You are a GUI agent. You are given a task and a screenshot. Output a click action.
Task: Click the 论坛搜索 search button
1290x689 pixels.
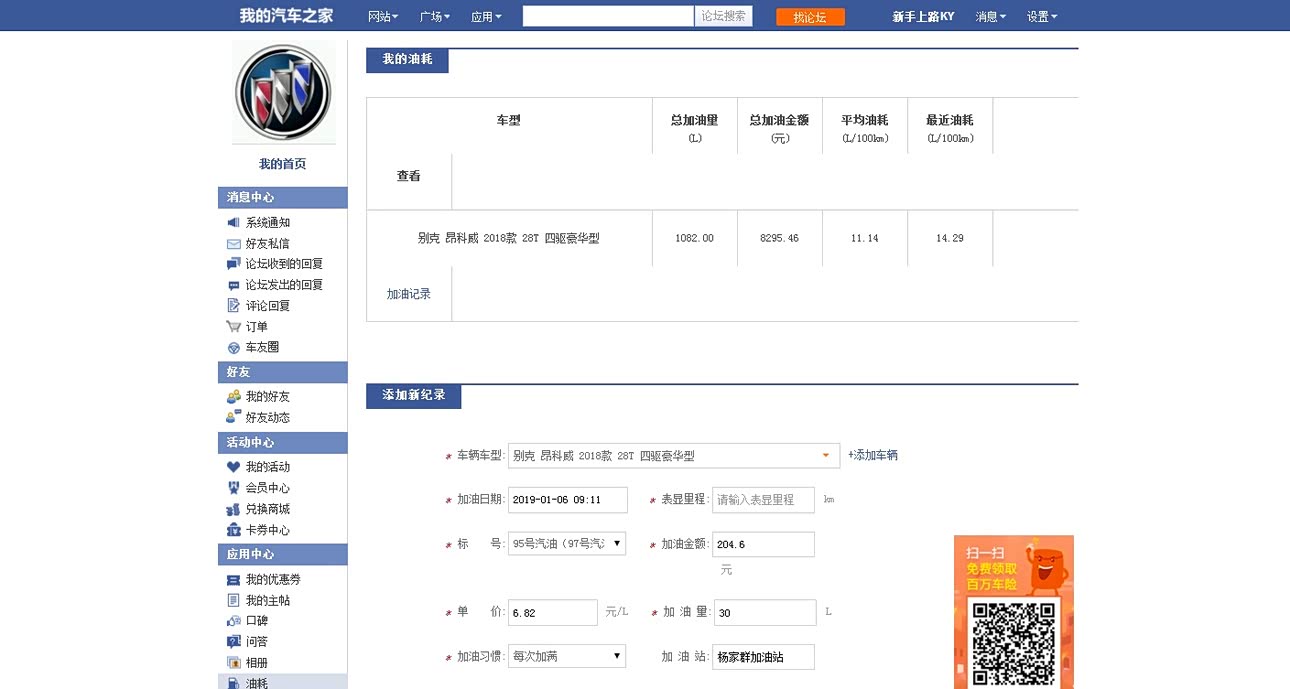(723, 16)
